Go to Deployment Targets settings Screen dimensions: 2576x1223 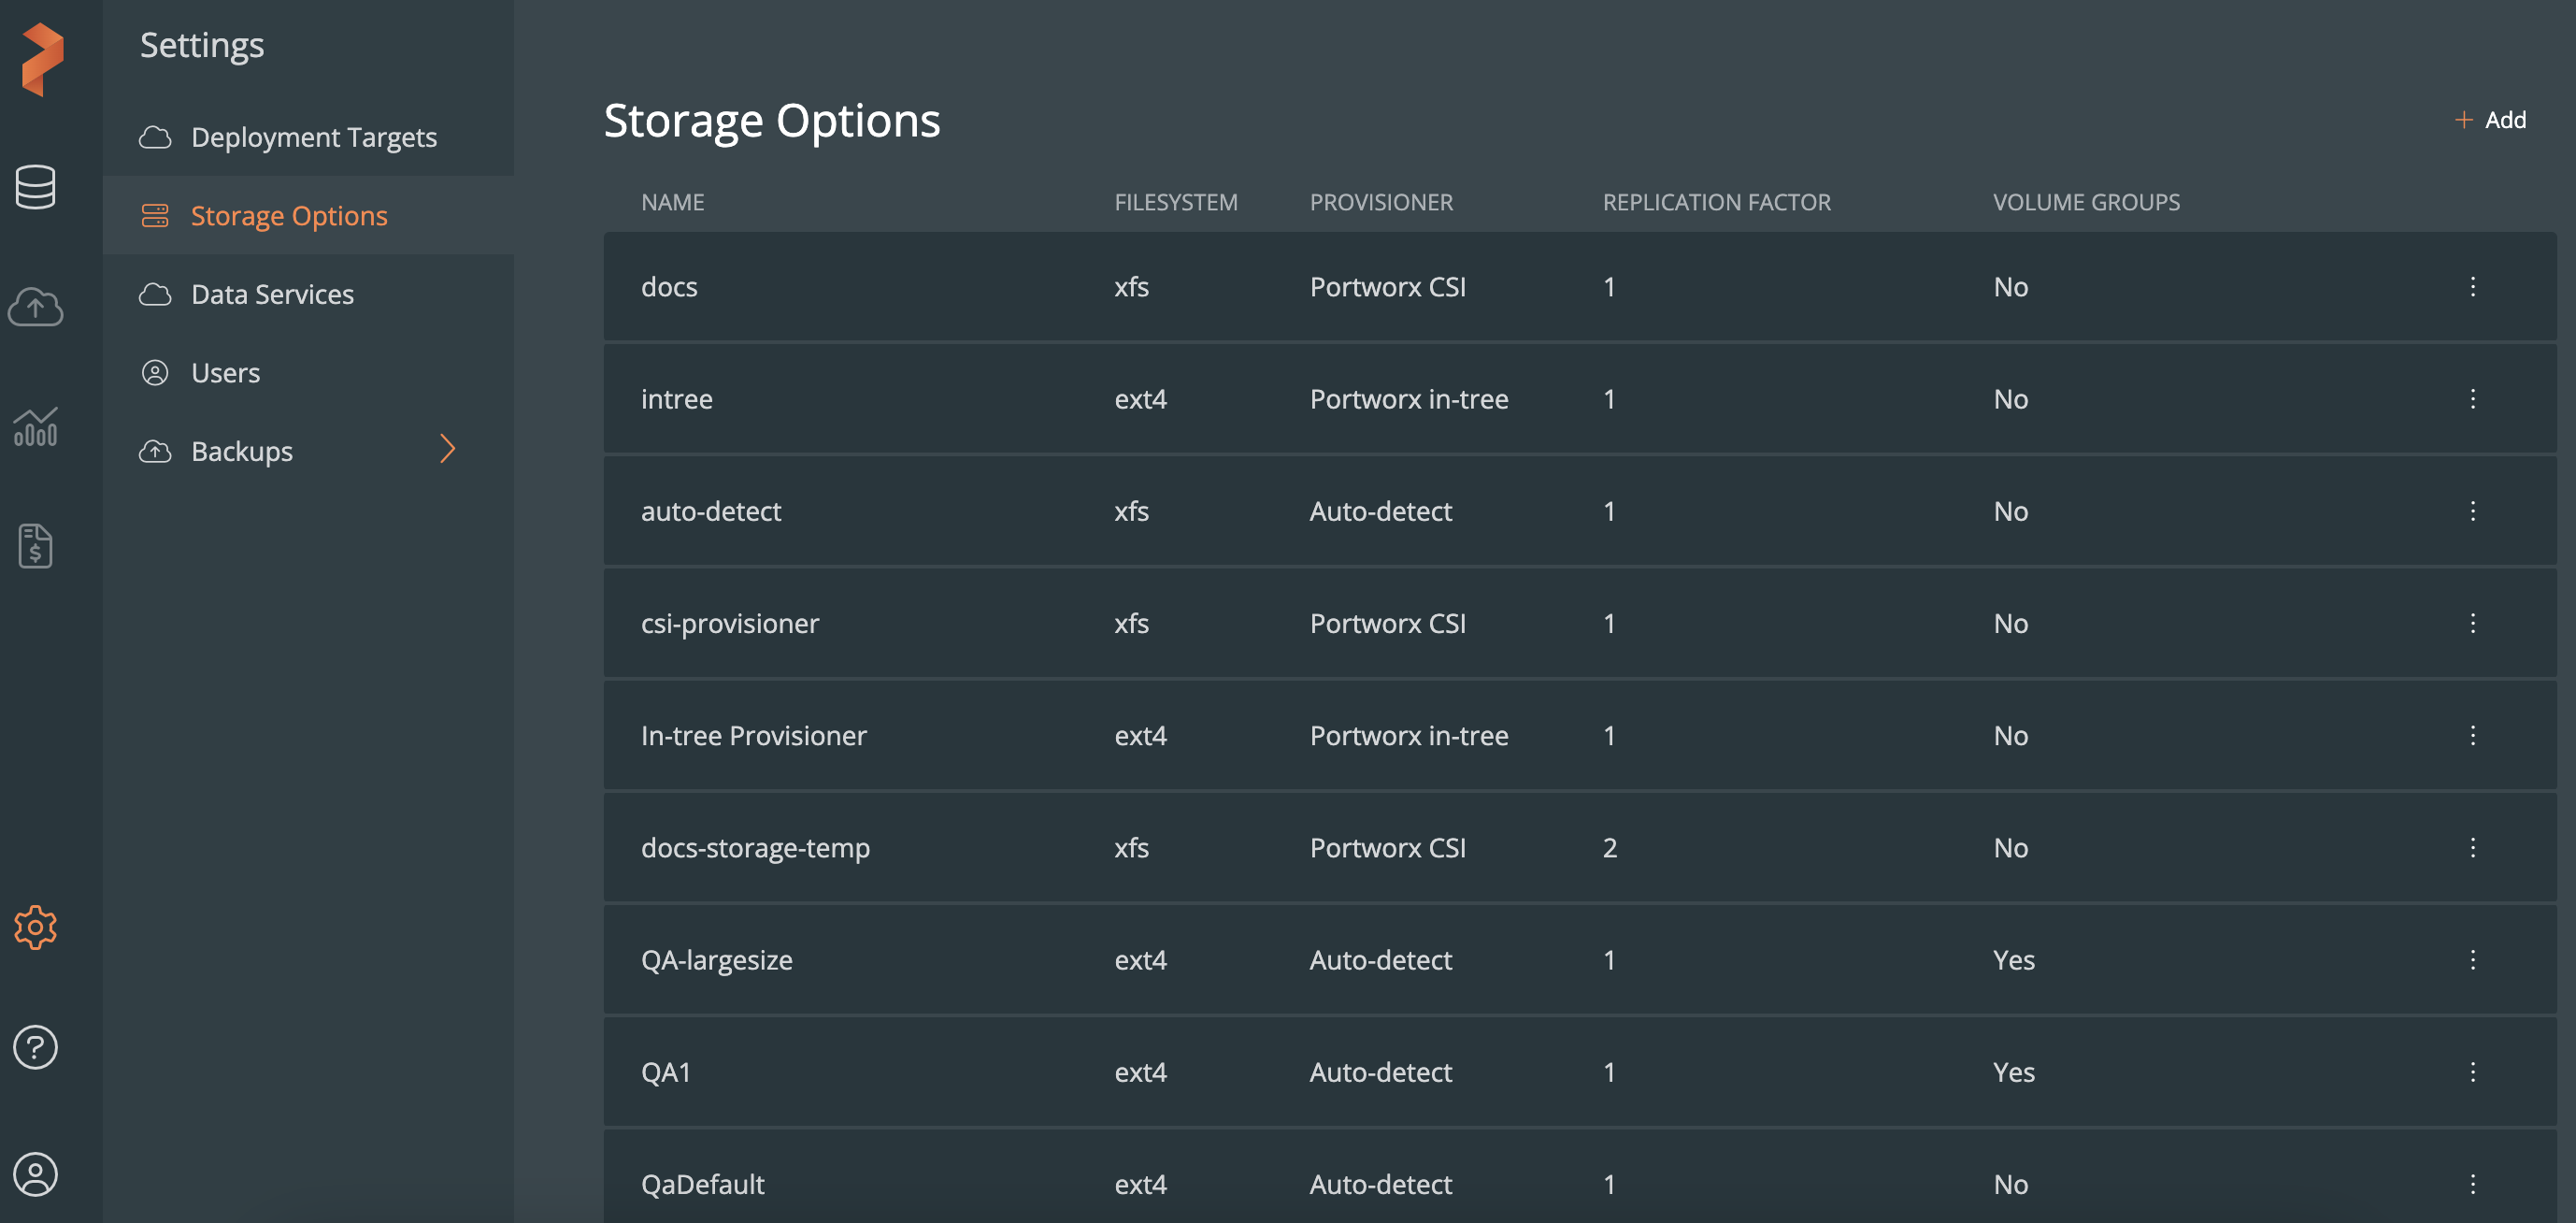[308, 137]
